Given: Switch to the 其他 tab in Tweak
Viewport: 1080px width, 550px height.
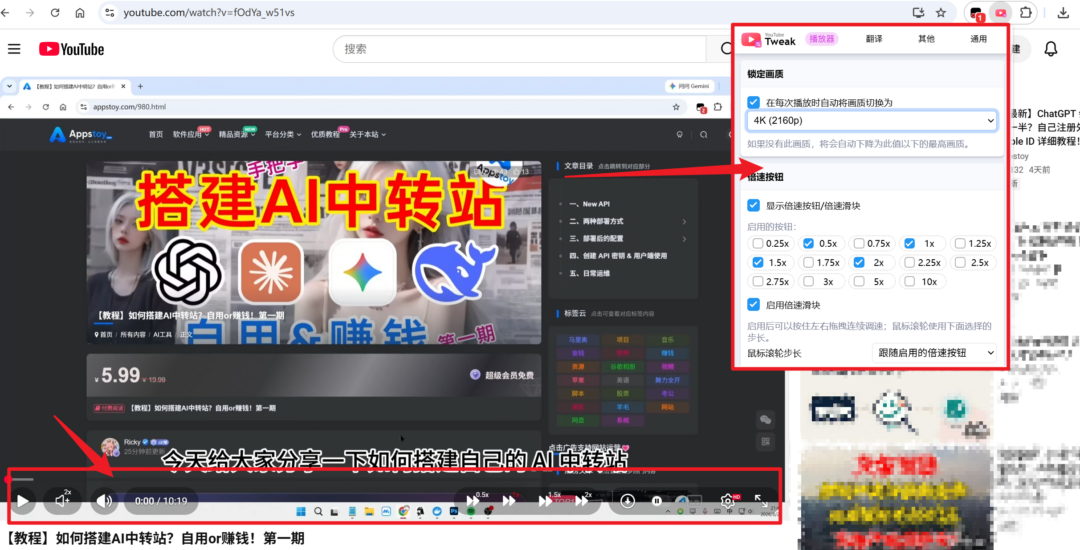Looking at the screenshot, I should pyautogui.click(x=926, y=39).
